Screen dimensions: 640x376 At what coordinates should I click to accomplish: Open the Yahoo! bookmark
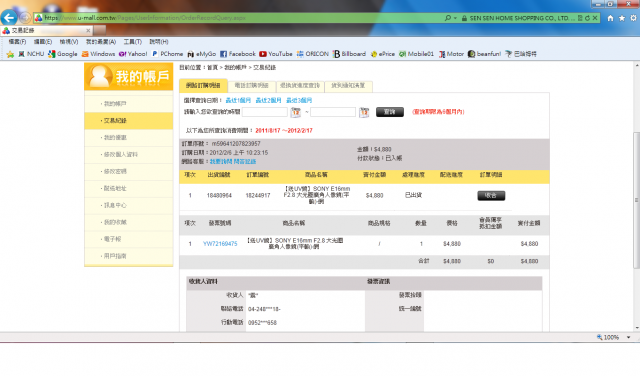point(133,54)
